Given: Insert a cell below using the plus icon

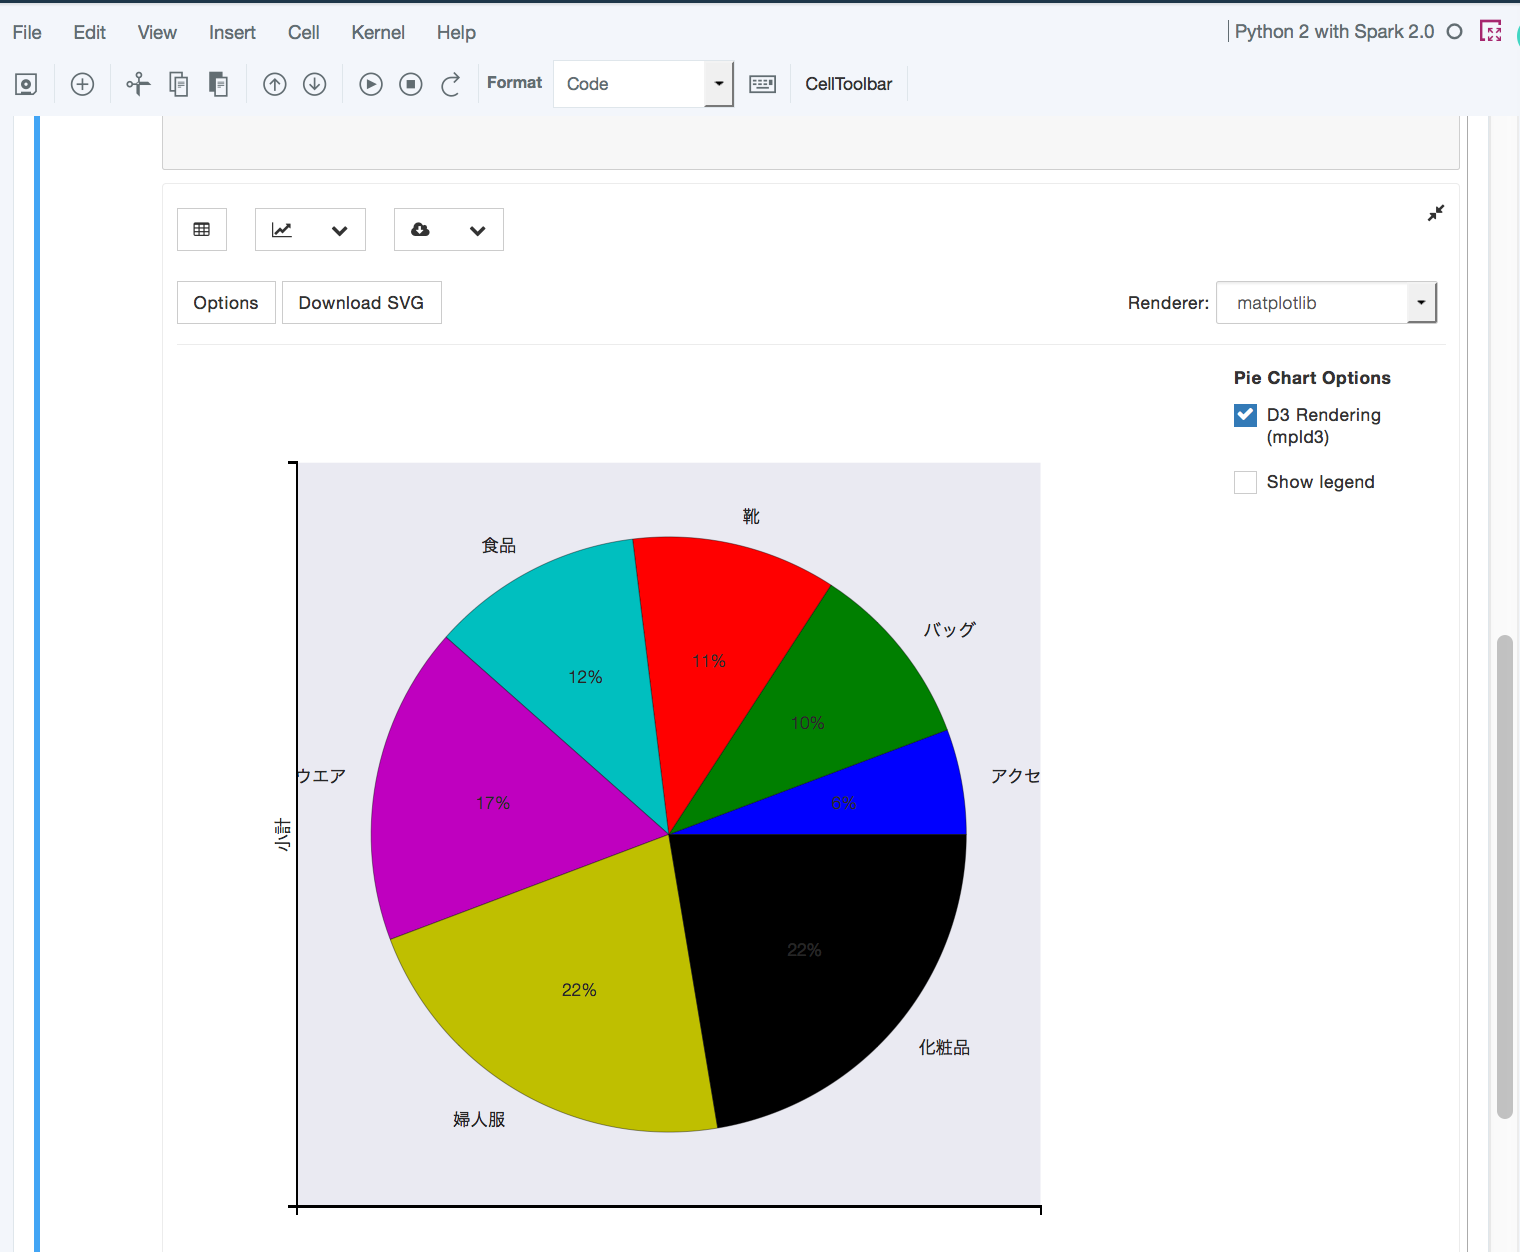Looking at the screenshot, I should (82, 83).
